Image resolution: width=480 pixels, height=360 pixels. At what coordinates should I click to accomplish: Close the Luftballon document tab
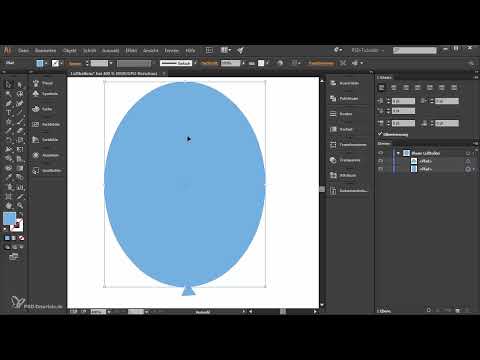[164, 73]
